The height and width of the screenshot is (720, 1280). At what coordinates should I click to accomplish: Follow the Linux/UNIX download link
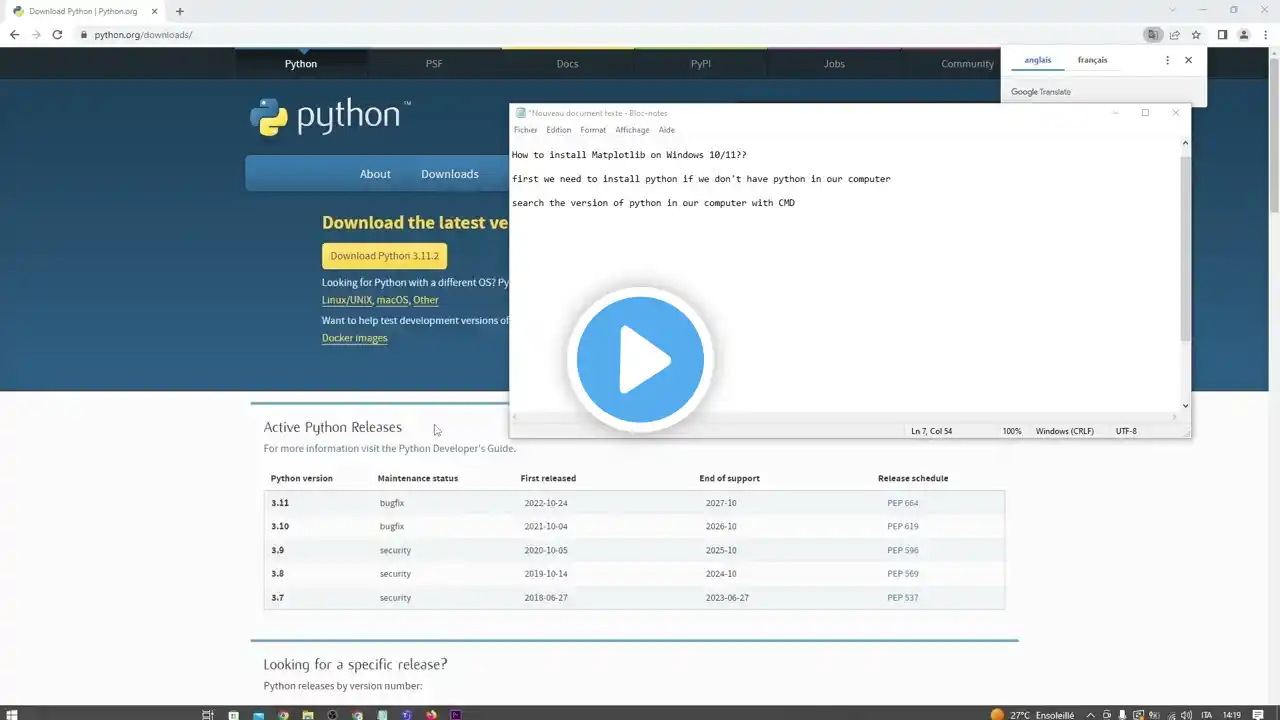347,300
